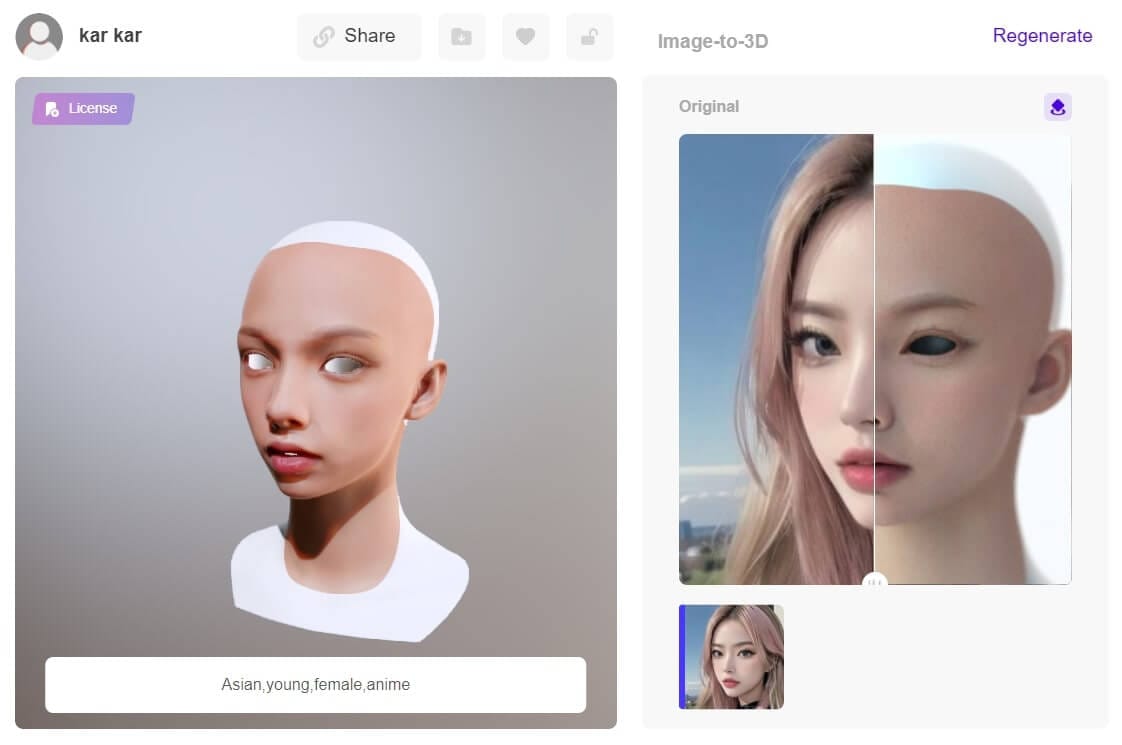The height and width of the screenshot is (745, 1122).
Task: Click the Regenerate link
Action: coord(1042,36)
